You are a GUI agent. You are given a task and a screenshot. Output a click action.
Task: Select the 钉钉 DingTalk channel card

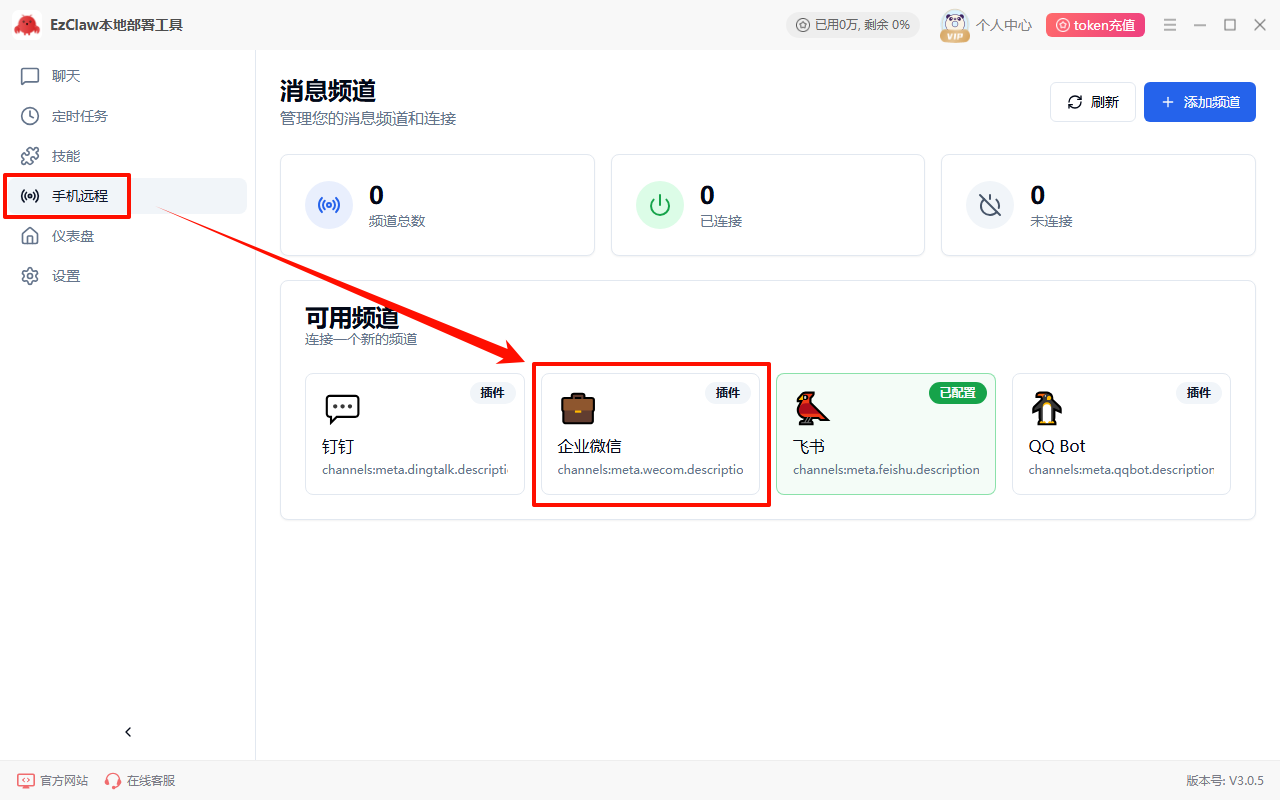[414, 434]
